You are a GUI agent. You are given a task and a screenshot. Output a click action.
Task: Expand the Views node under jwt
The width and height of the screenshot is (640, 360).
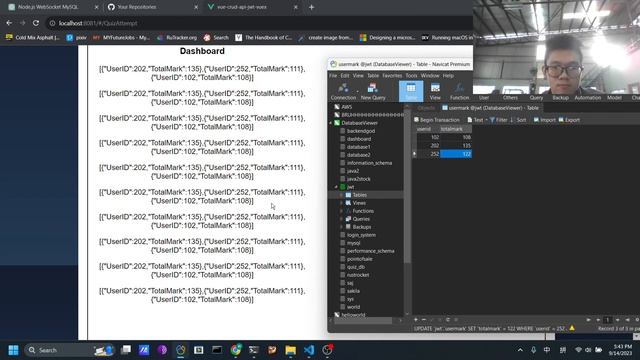342,203
